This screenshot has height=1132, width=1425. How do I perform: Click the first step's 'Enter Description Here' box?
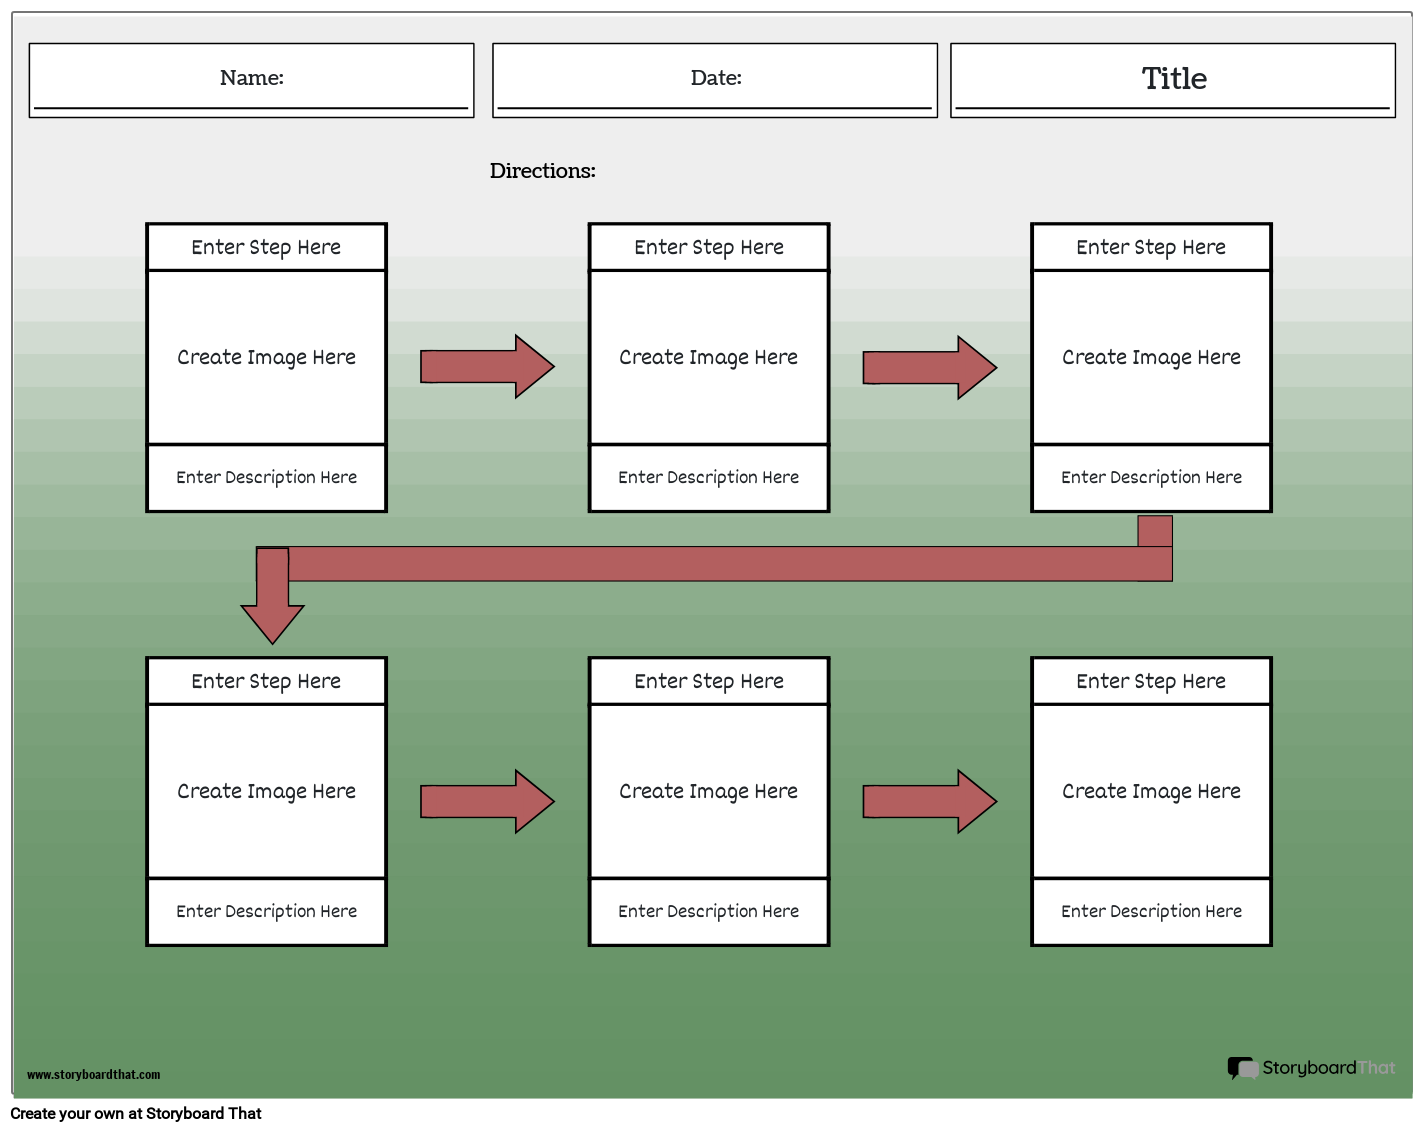[x=266, y=478]
